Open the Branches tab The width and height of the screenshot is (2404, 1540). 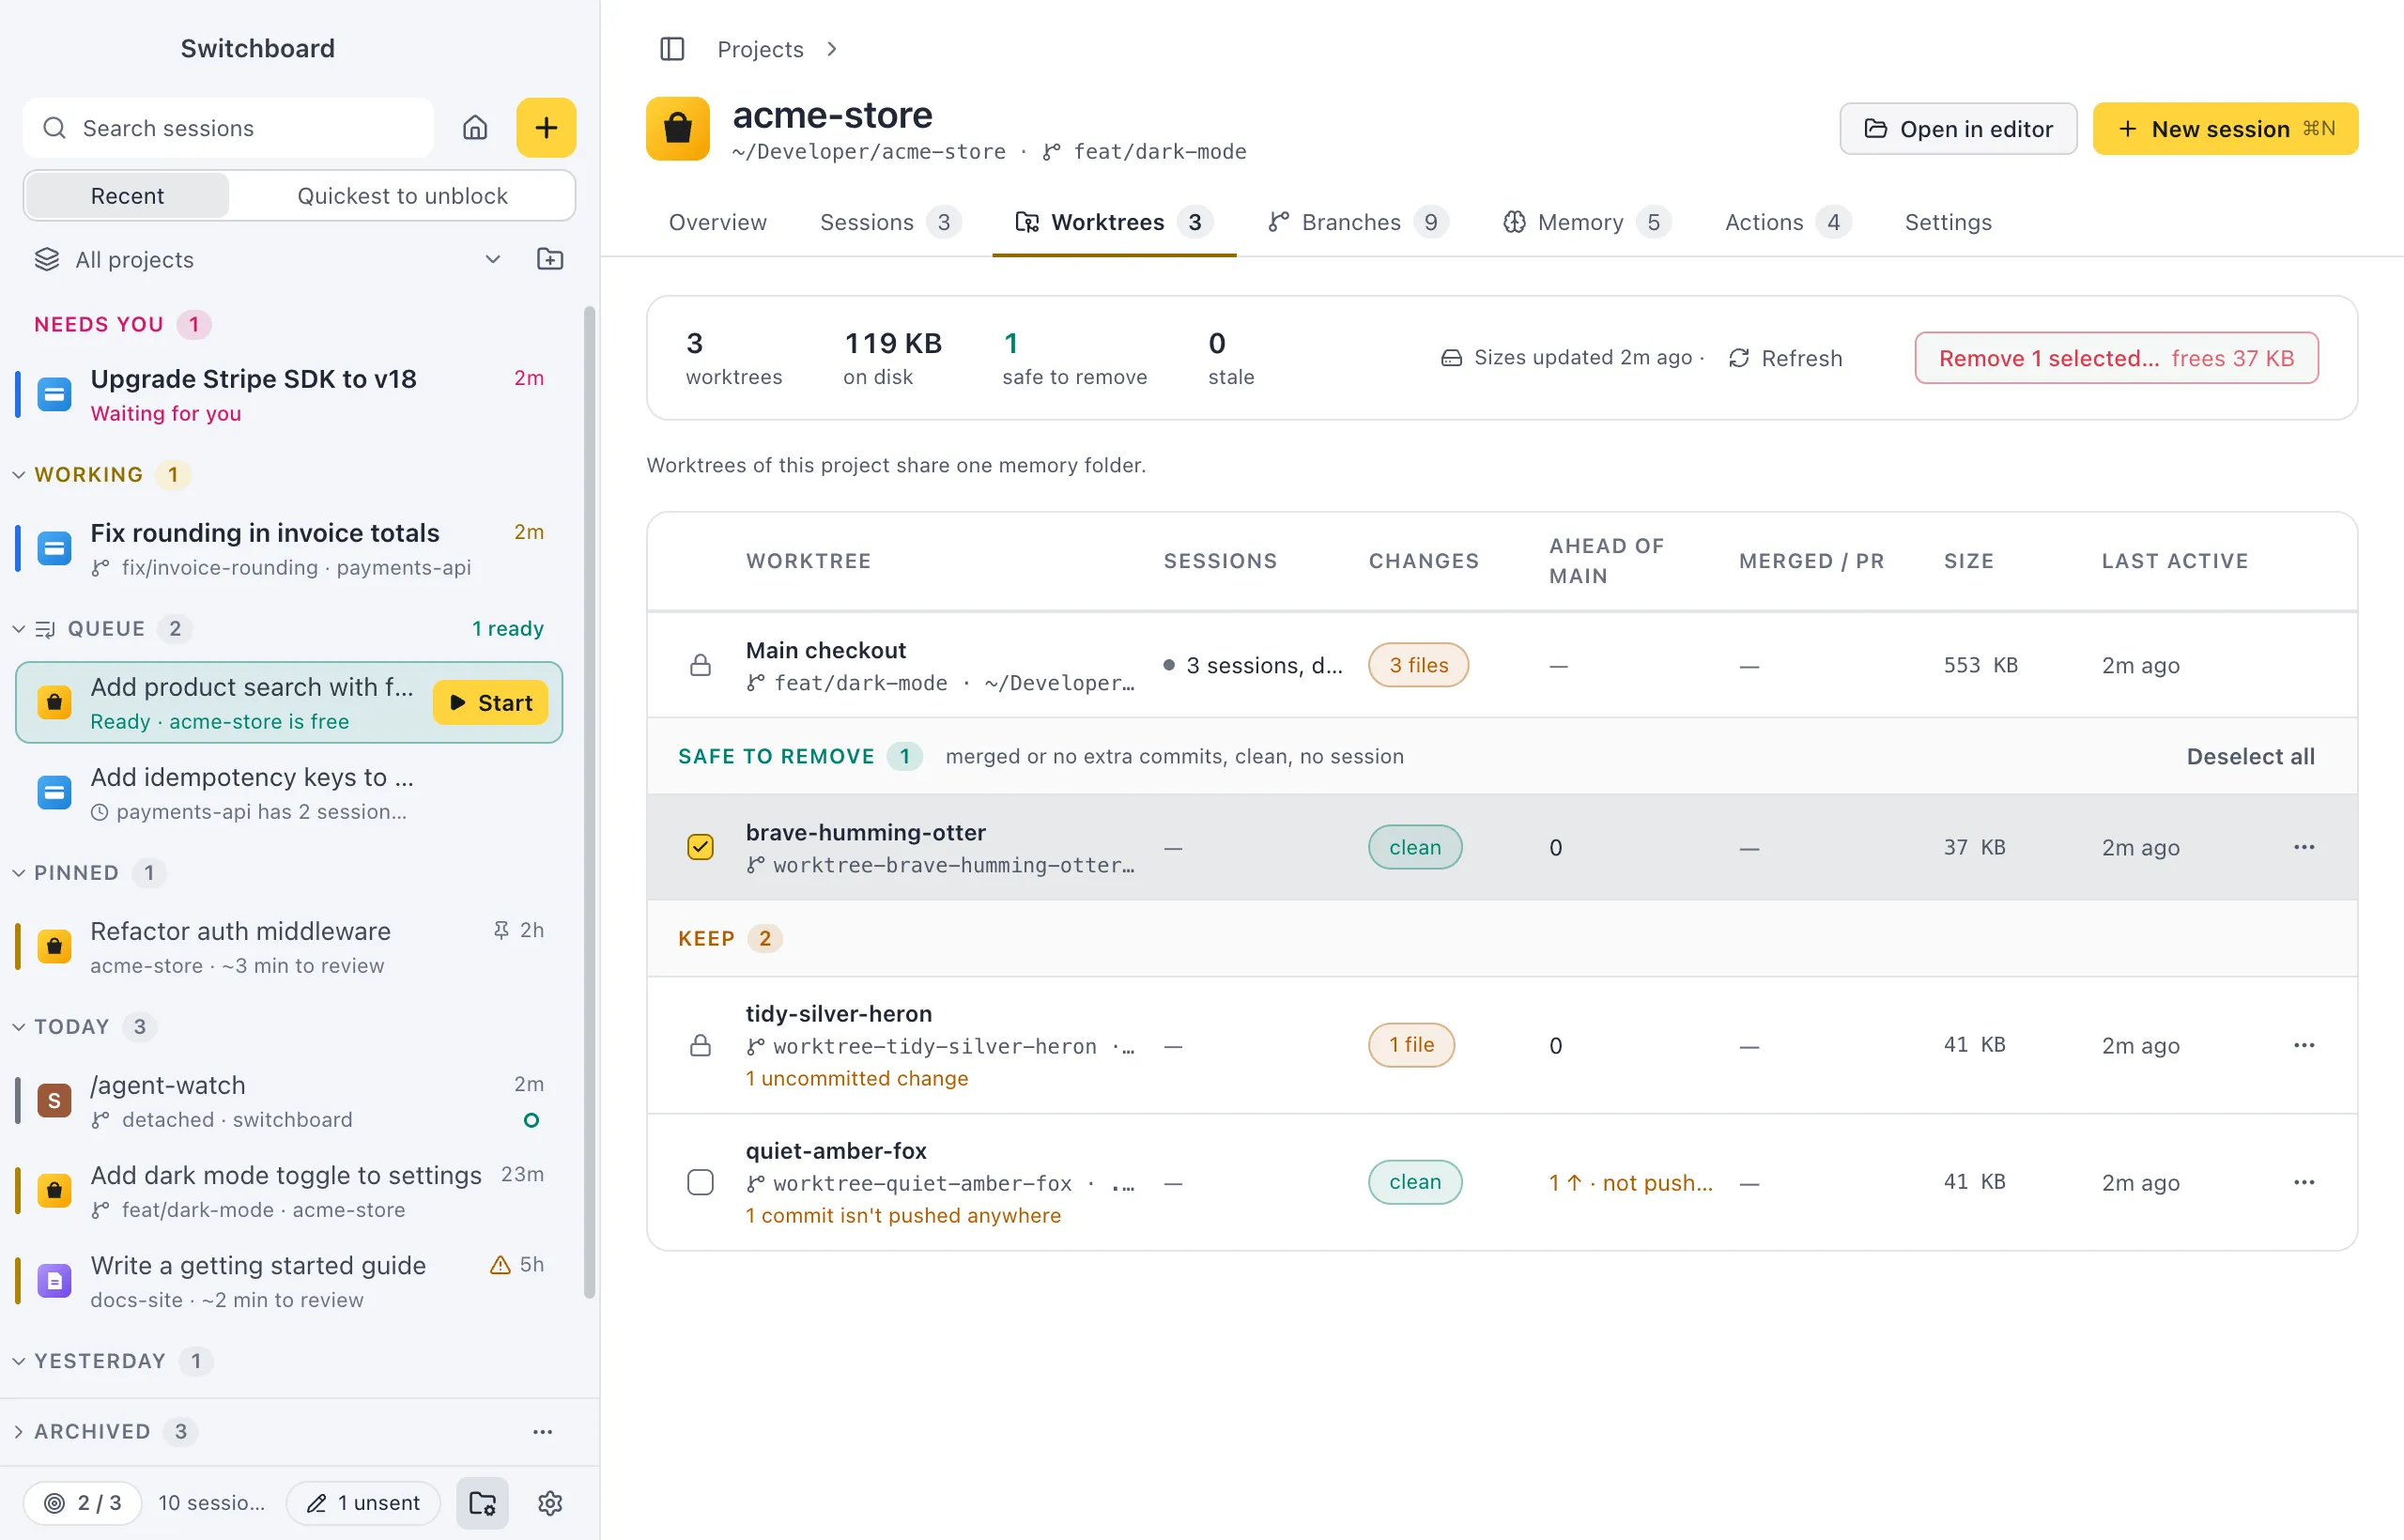[1357, 222]
